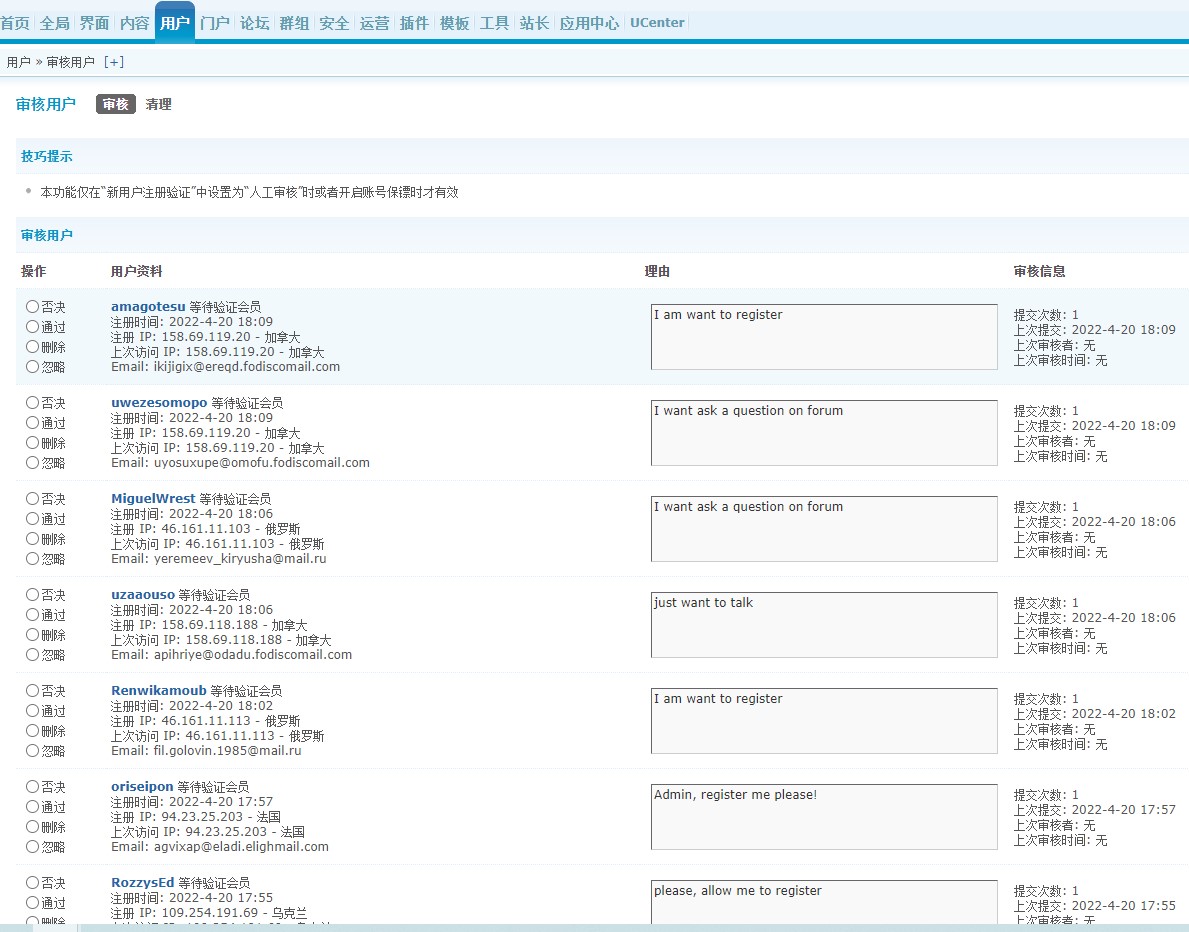Image resolution: width=1189 pixels, height=932 pixels.
Task: Open the 运营 navigation tab
Action: point(374,23)
